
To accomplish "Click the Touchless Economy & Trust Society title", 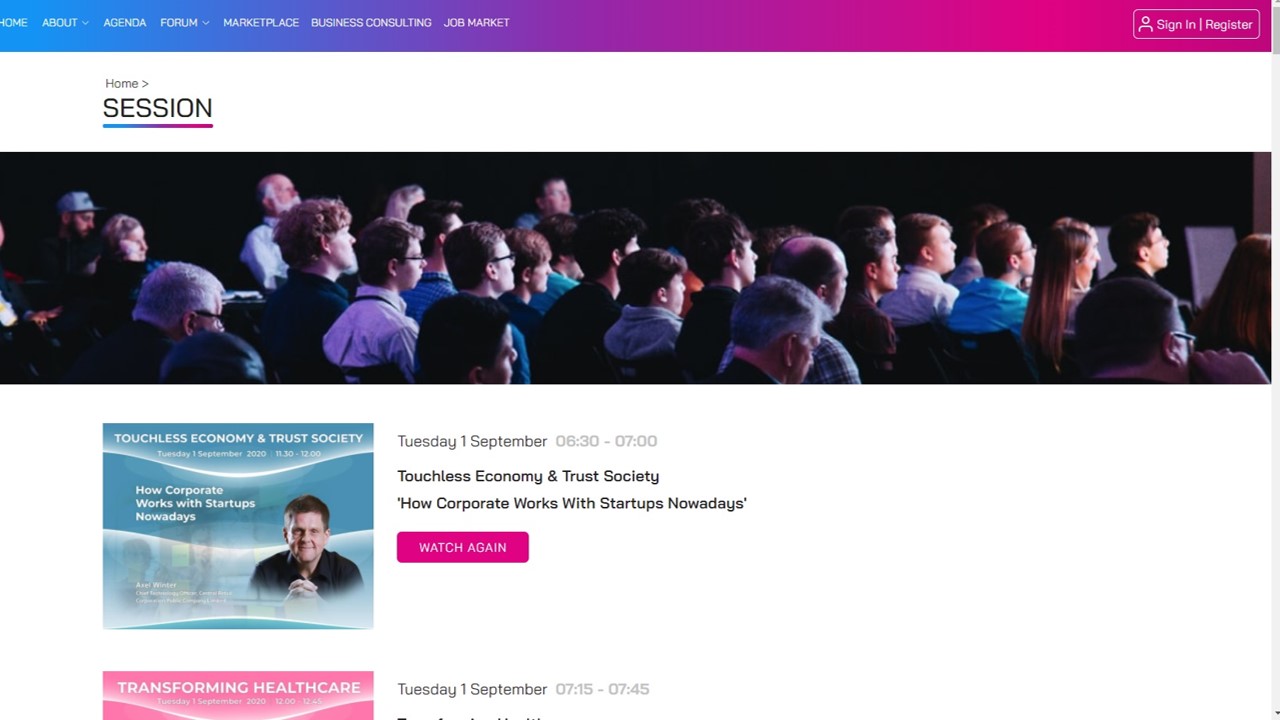I will pyautogui.click(x=528, y=476).
